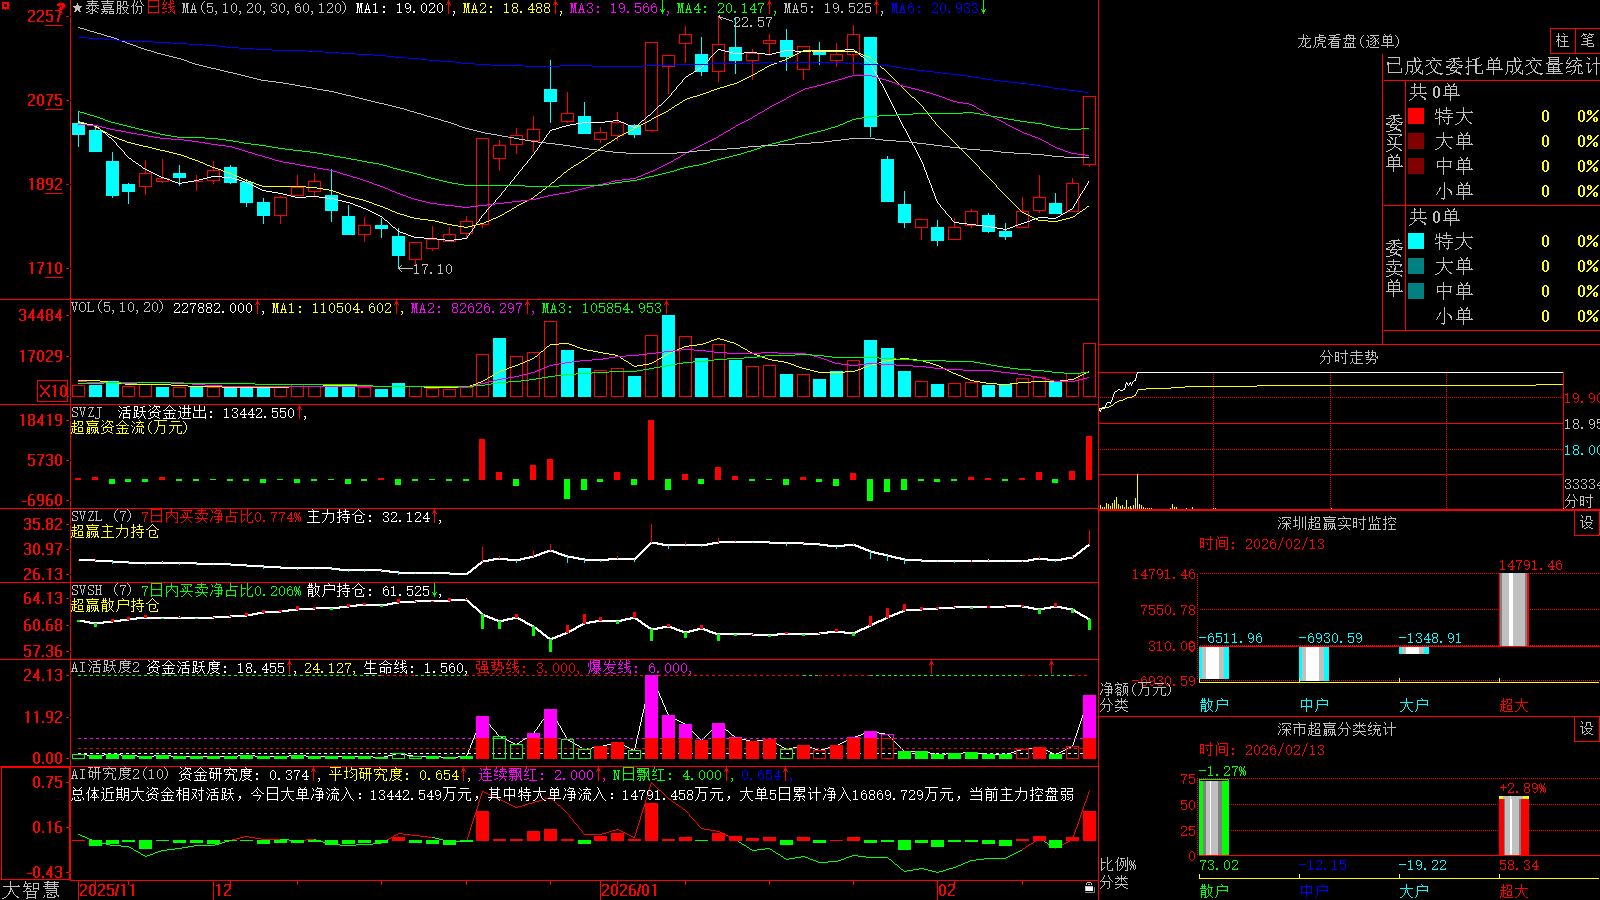Click the red square icon at top-left corner
The height and width of the screenshot is (900, 1600).
(x=5, y=6)
